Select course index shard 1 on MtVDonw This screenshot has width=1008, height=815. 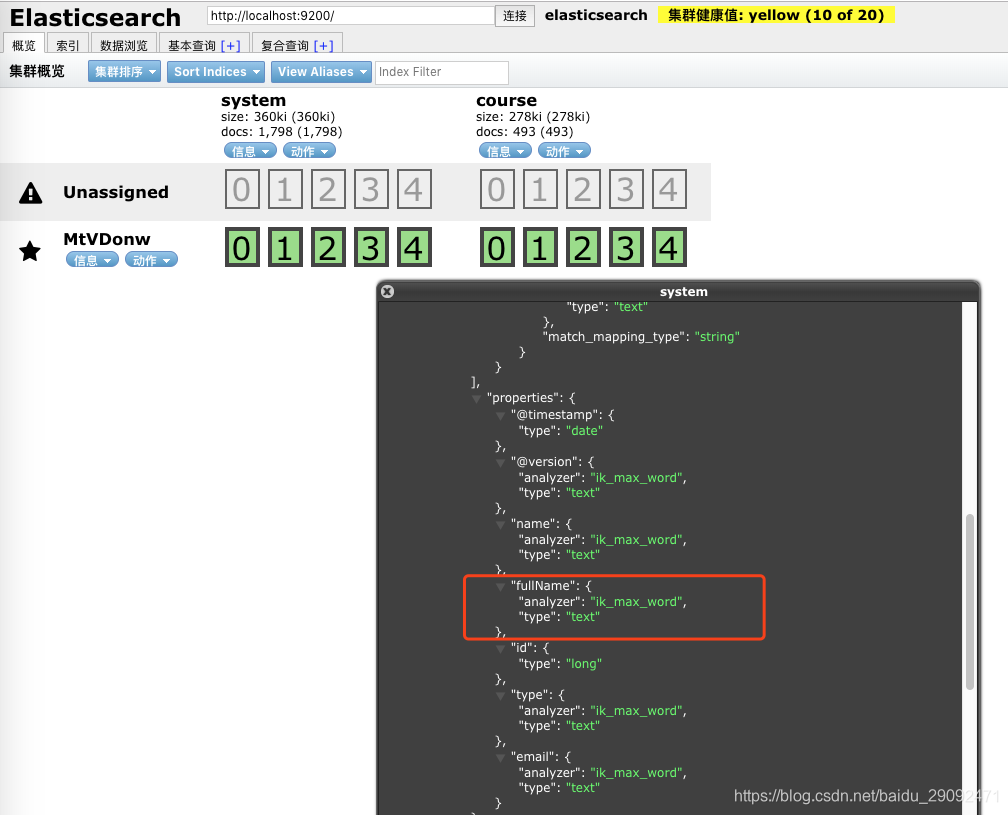540,247
